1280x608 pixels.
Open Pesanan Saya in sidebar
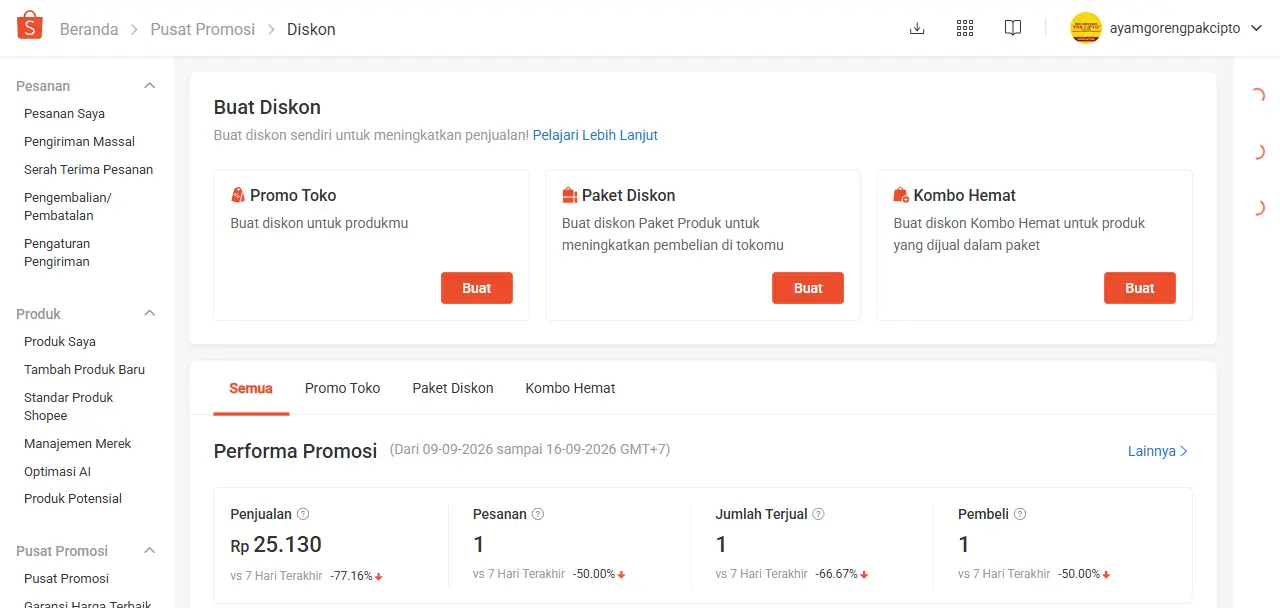click(x=64, y=114)
